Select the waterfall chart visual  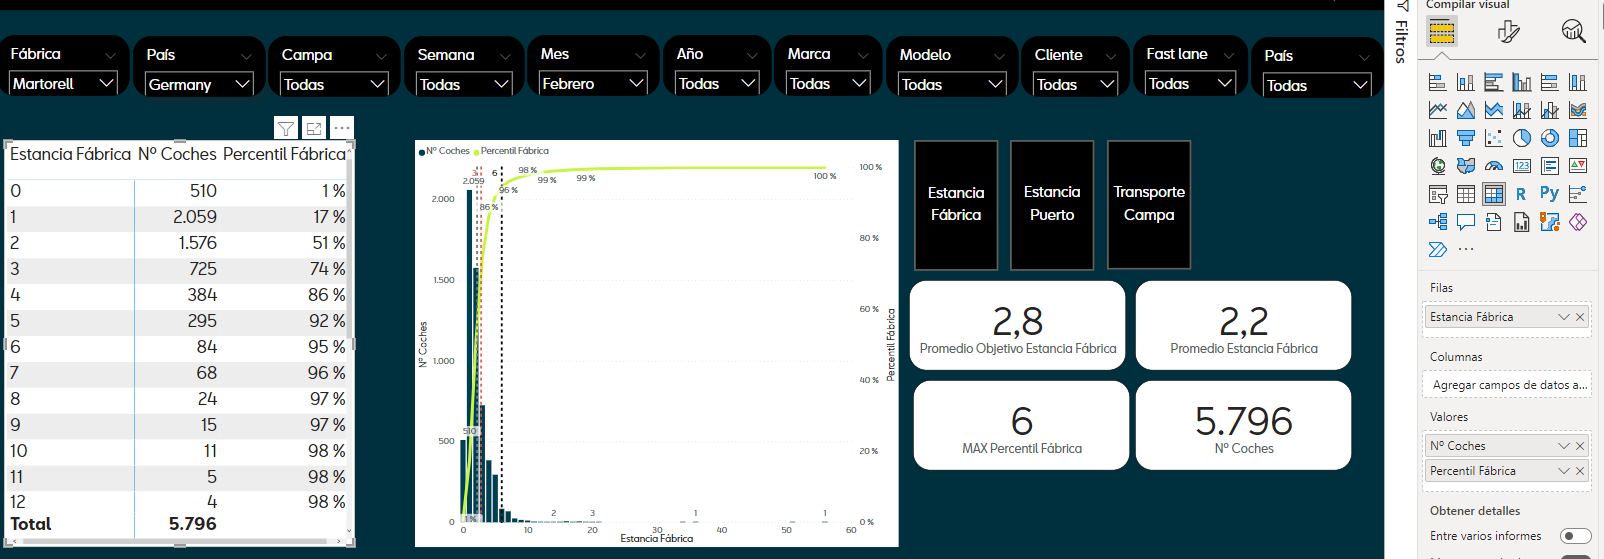tap(1438, 138)
